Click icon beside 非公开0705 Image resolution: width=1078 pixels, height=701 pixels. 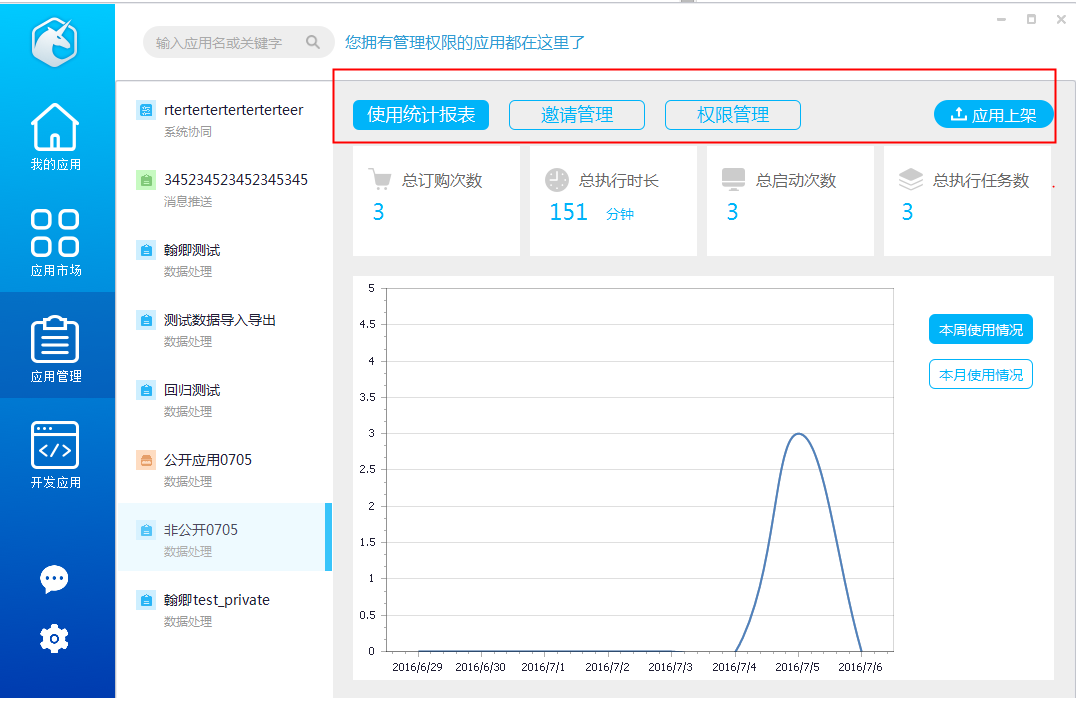click(146, 531)
